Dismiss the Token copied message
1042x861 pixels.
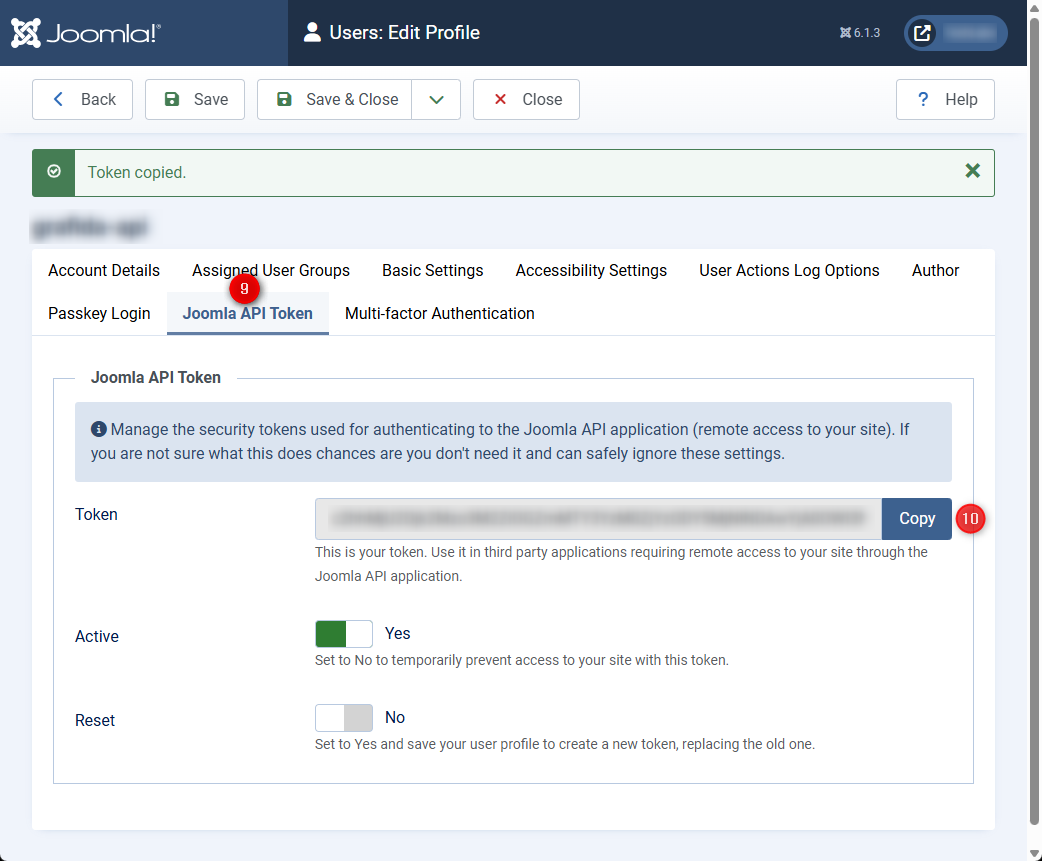click(972, 171)
